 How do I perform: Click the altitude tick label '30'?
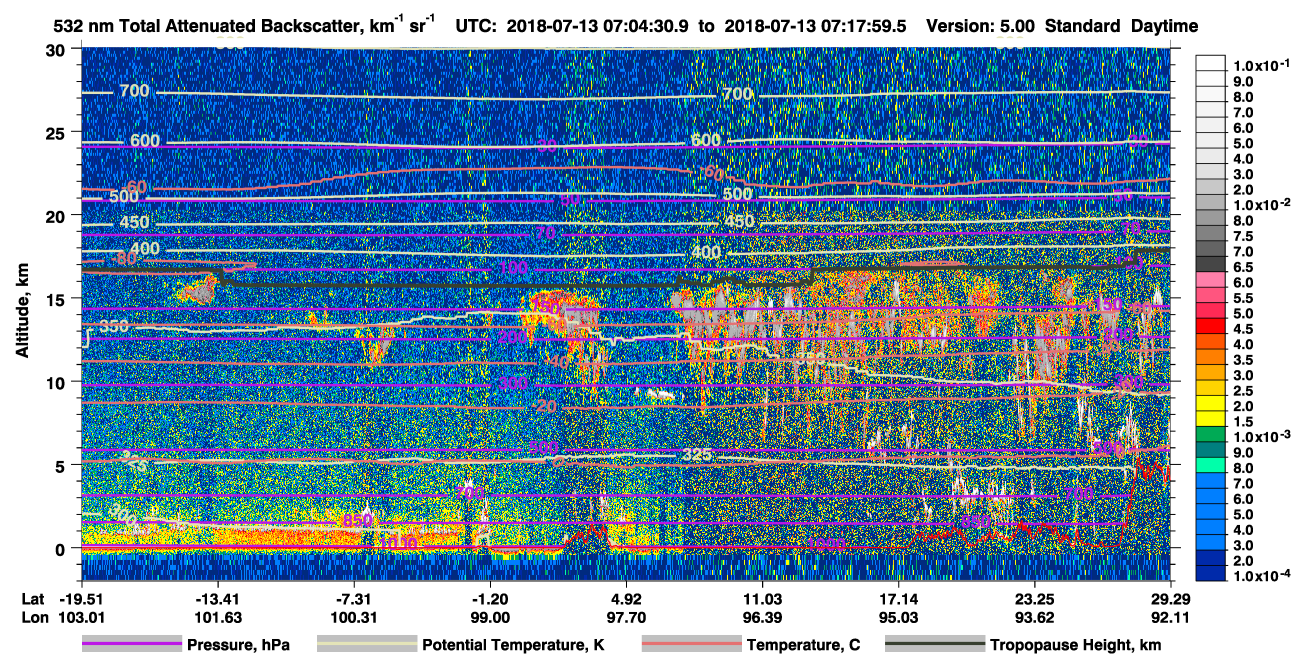58,49
